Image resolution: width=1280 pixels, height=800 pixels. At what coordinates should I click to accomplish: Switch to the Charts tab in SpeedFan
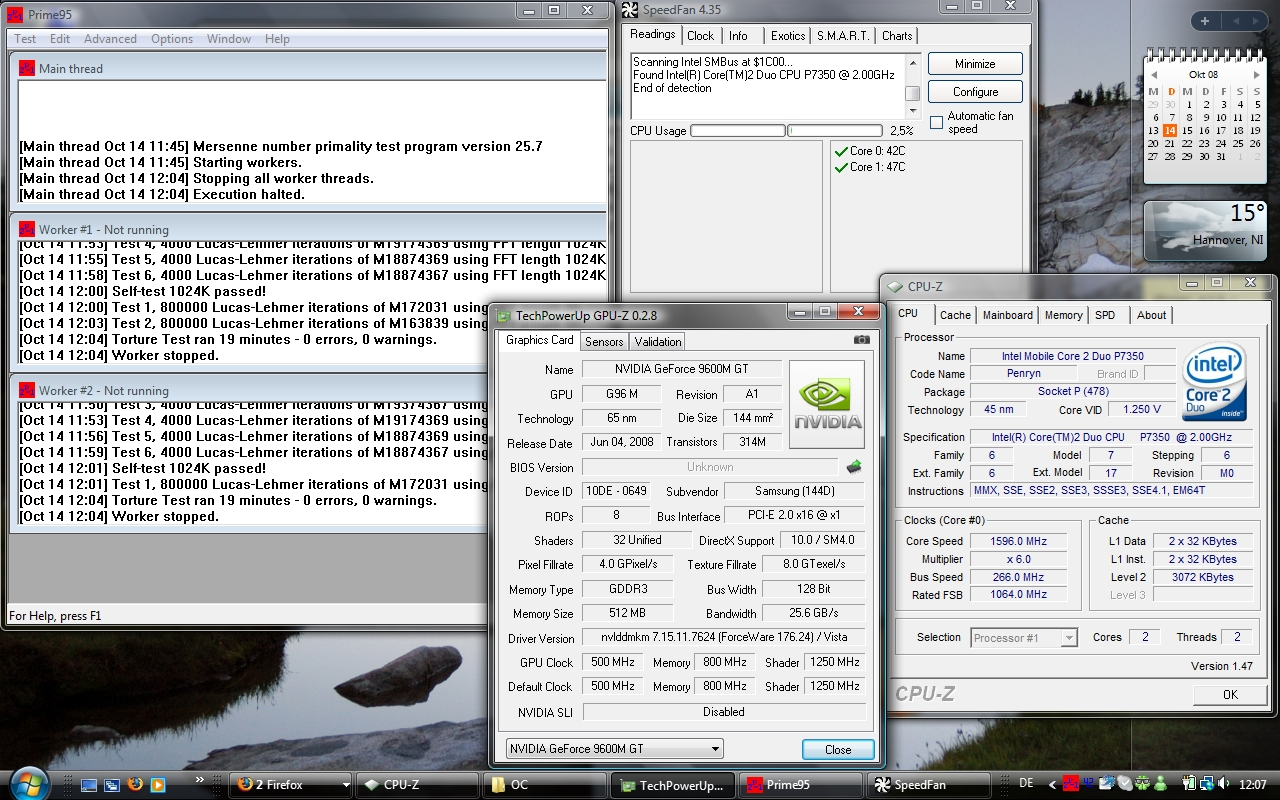click(897, 36)
